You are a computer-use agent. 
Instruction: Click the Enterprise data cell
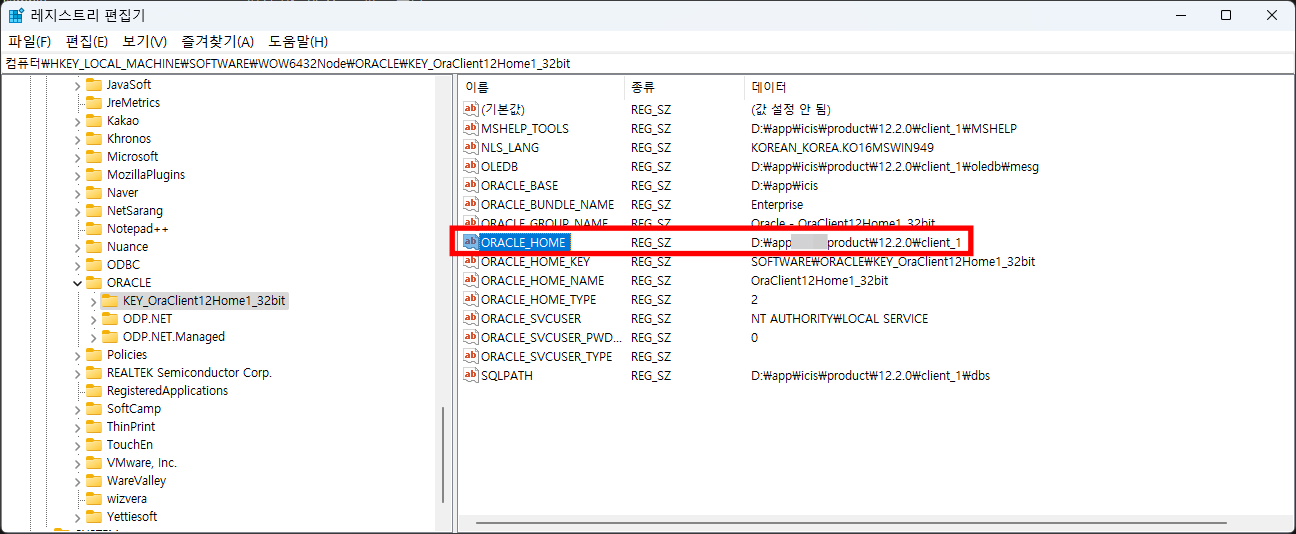777,204
